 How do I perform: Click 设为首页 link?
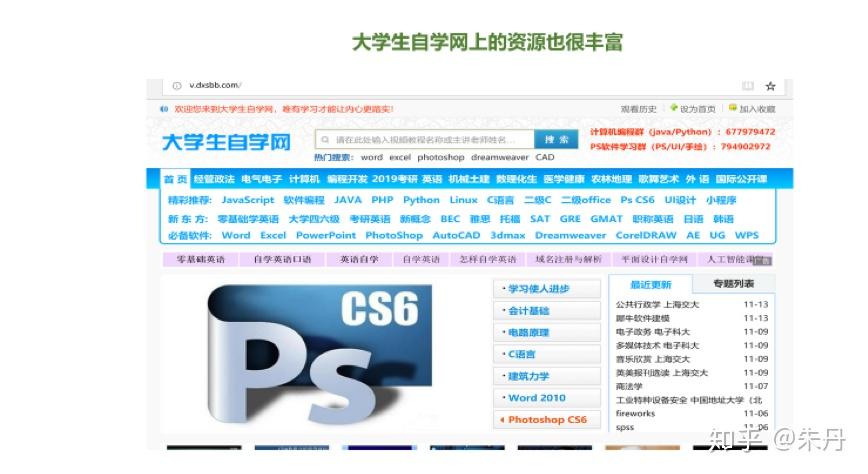[x=698, y=109]
